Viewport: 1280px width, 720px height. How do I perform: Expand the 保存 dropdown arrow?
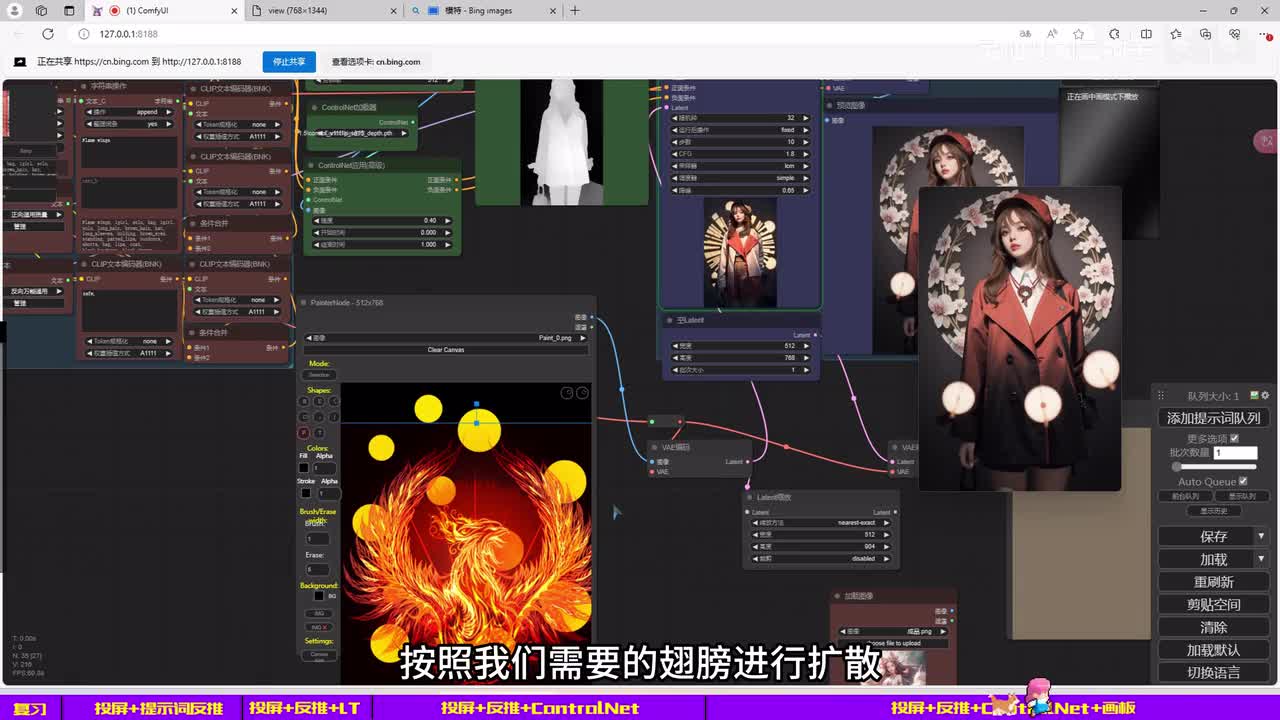pos(1261,537)
